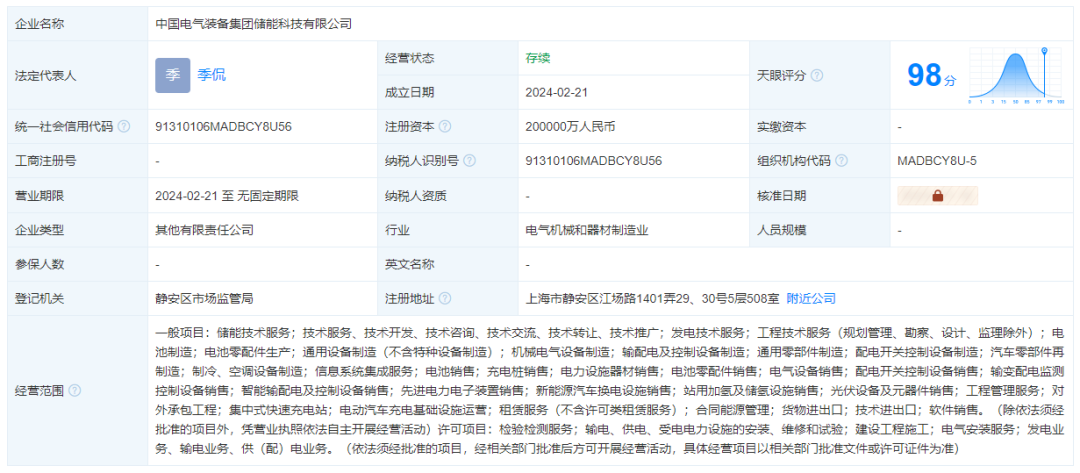Select the 经营状态 label

click(410, 59)
